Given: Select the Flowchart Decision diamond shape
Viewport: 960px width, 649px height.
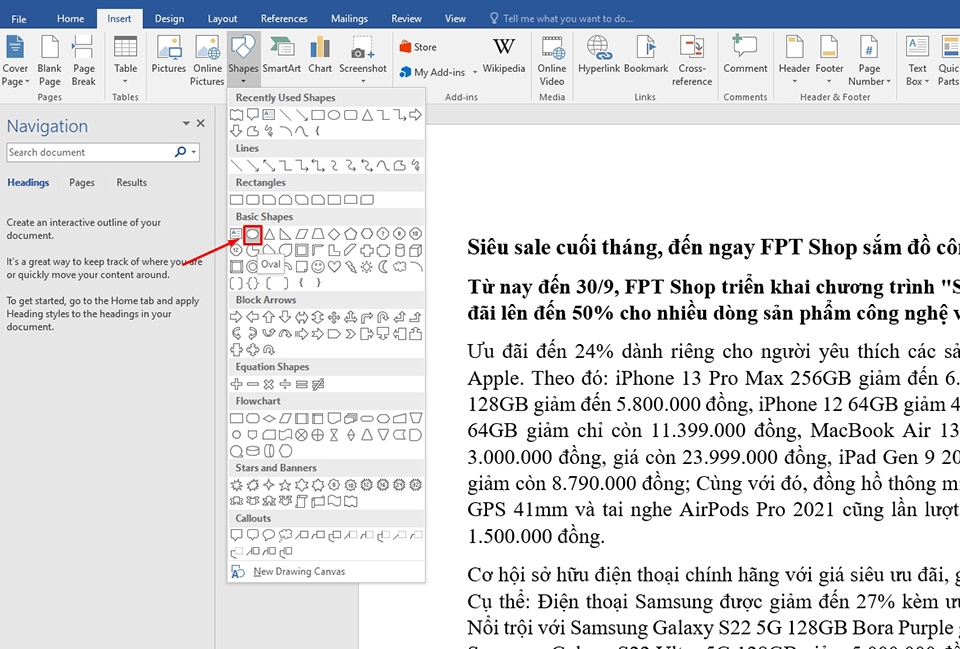Looking at the screenshot, I should tap(269, 419).
